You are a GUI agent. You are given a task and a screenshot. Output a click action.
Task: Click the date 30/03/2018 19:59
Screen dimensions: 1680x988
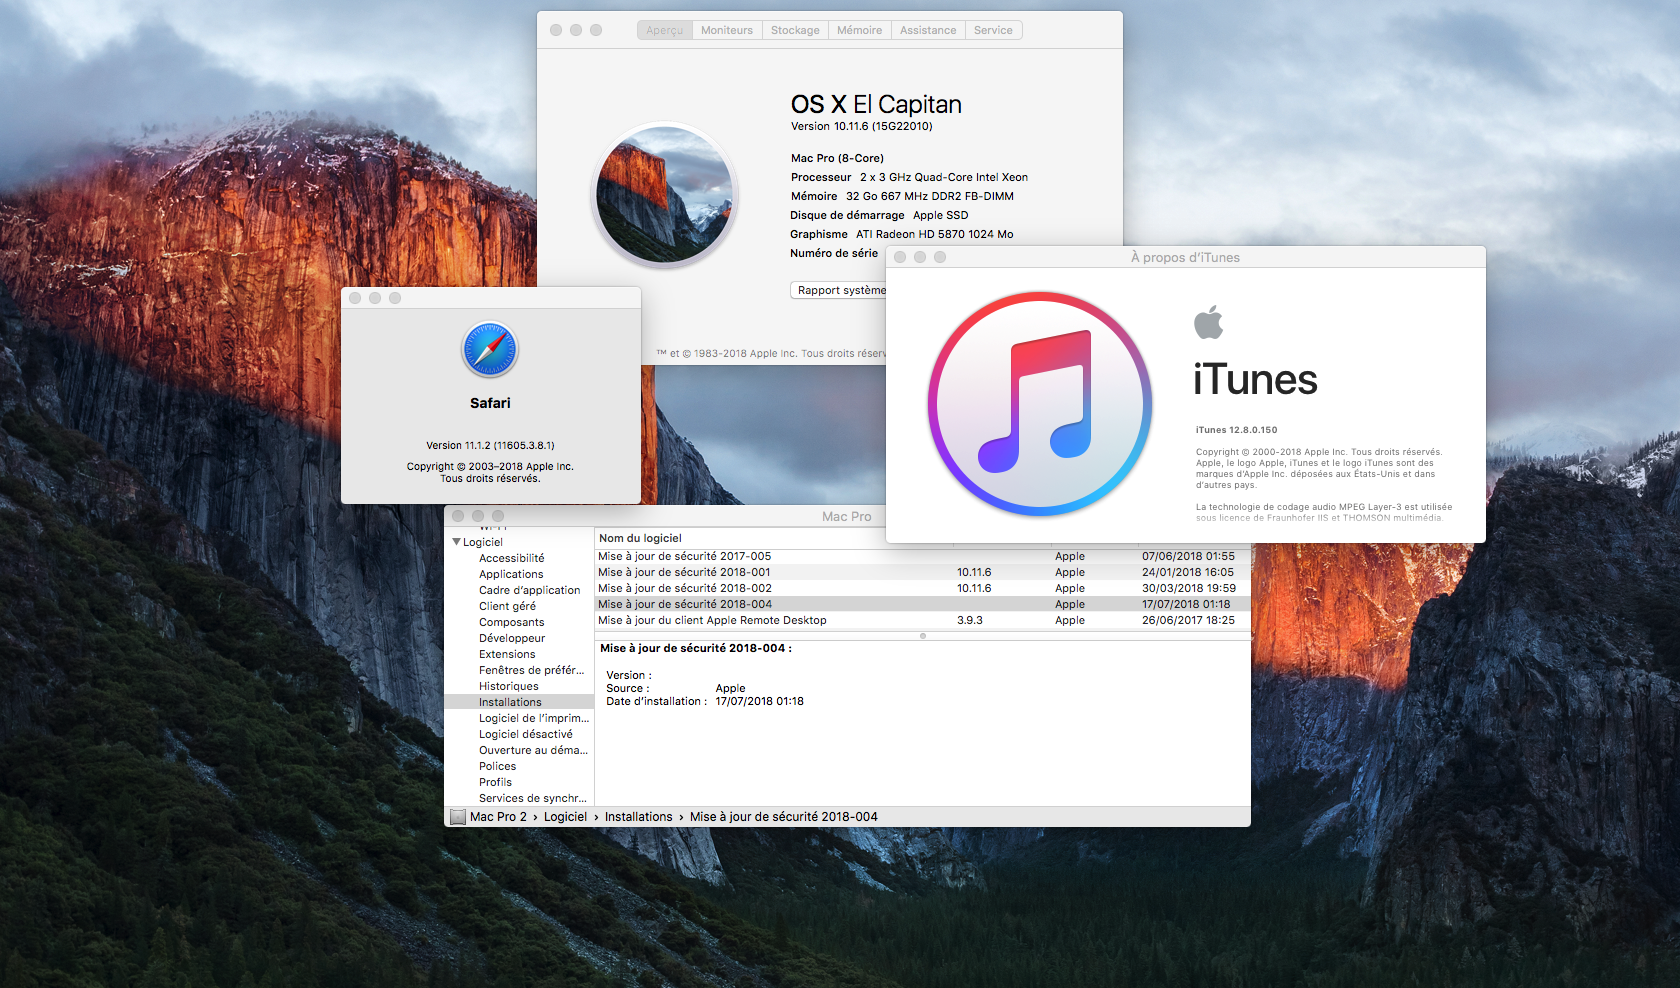pos(1189,588)
